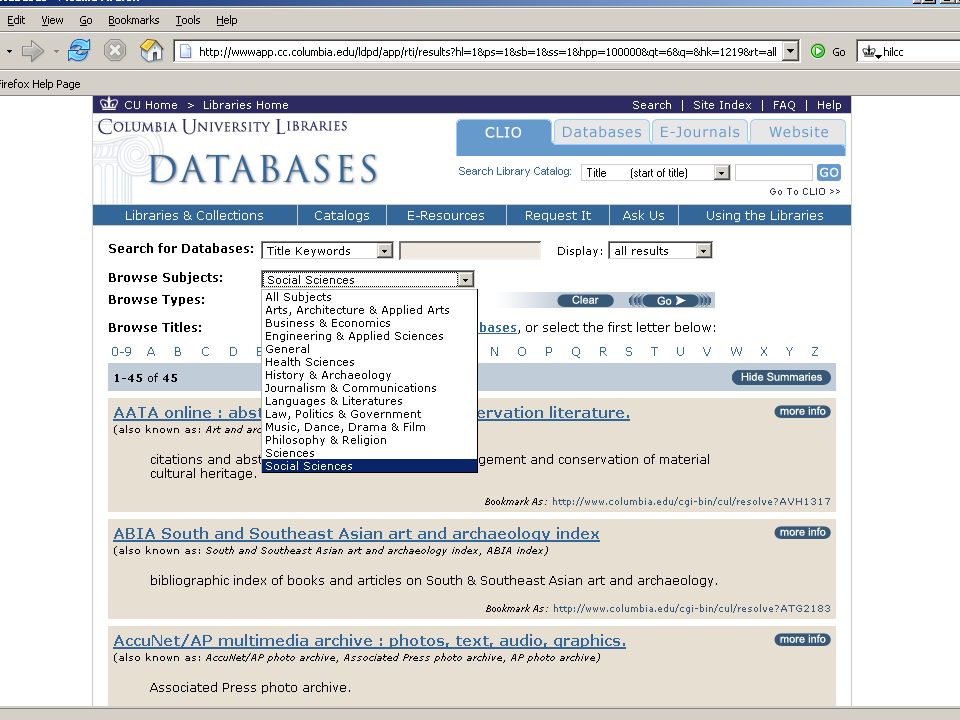Reload the page with the Refresh icon
Image resolution: width=960 pixels, height=720 pixels.
79,50
